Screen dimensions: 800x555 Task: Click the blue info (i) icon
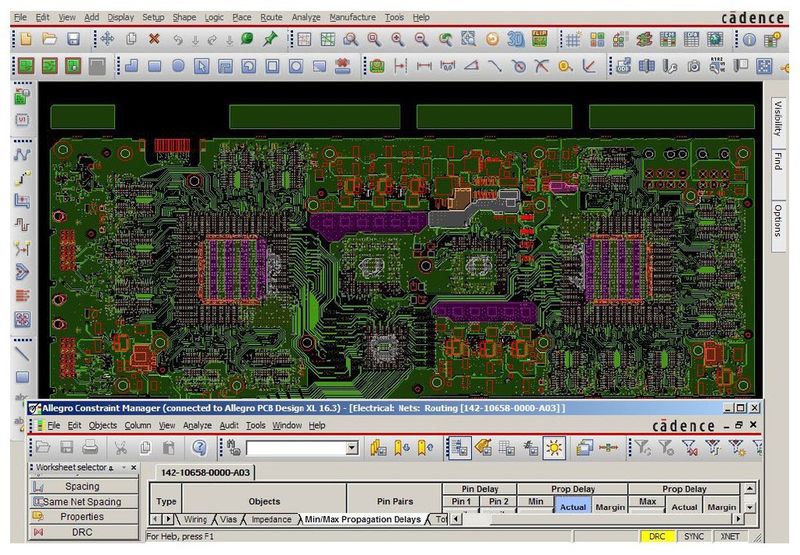pyautogui.click(x=749, y=39)
